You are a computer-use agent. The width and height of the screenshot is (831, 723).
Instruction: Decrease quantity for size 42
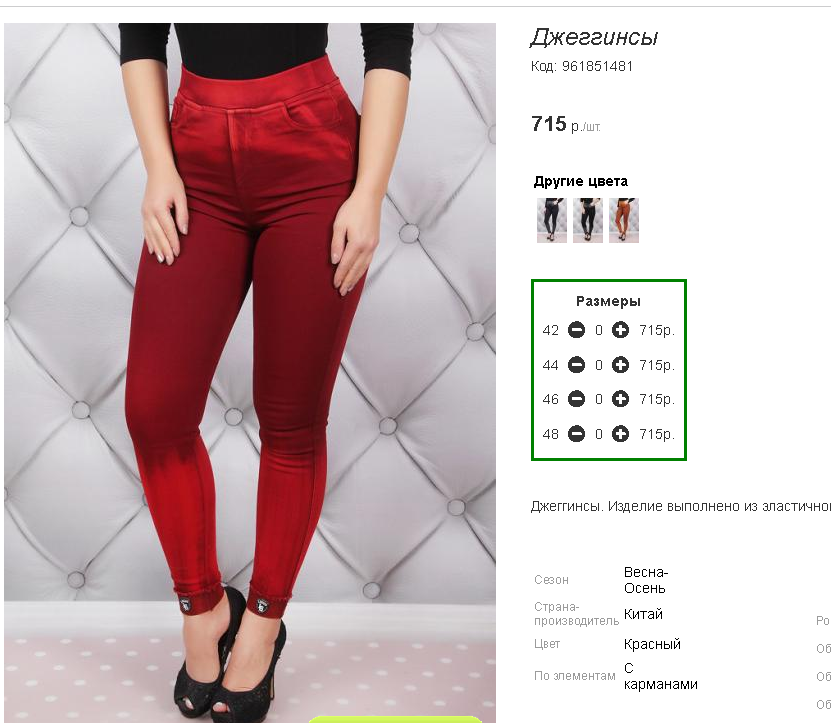(x=576, y=330)
